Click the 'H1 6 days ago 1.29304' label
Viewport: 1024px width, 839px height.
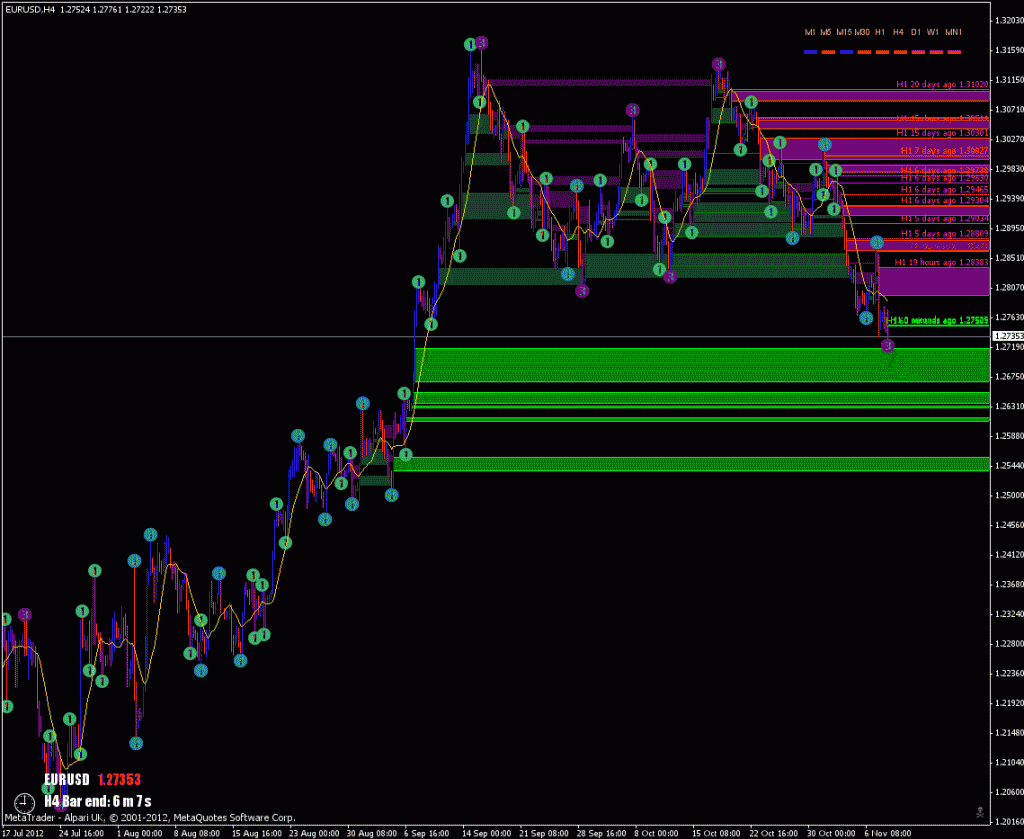click(x=944, y=200)
